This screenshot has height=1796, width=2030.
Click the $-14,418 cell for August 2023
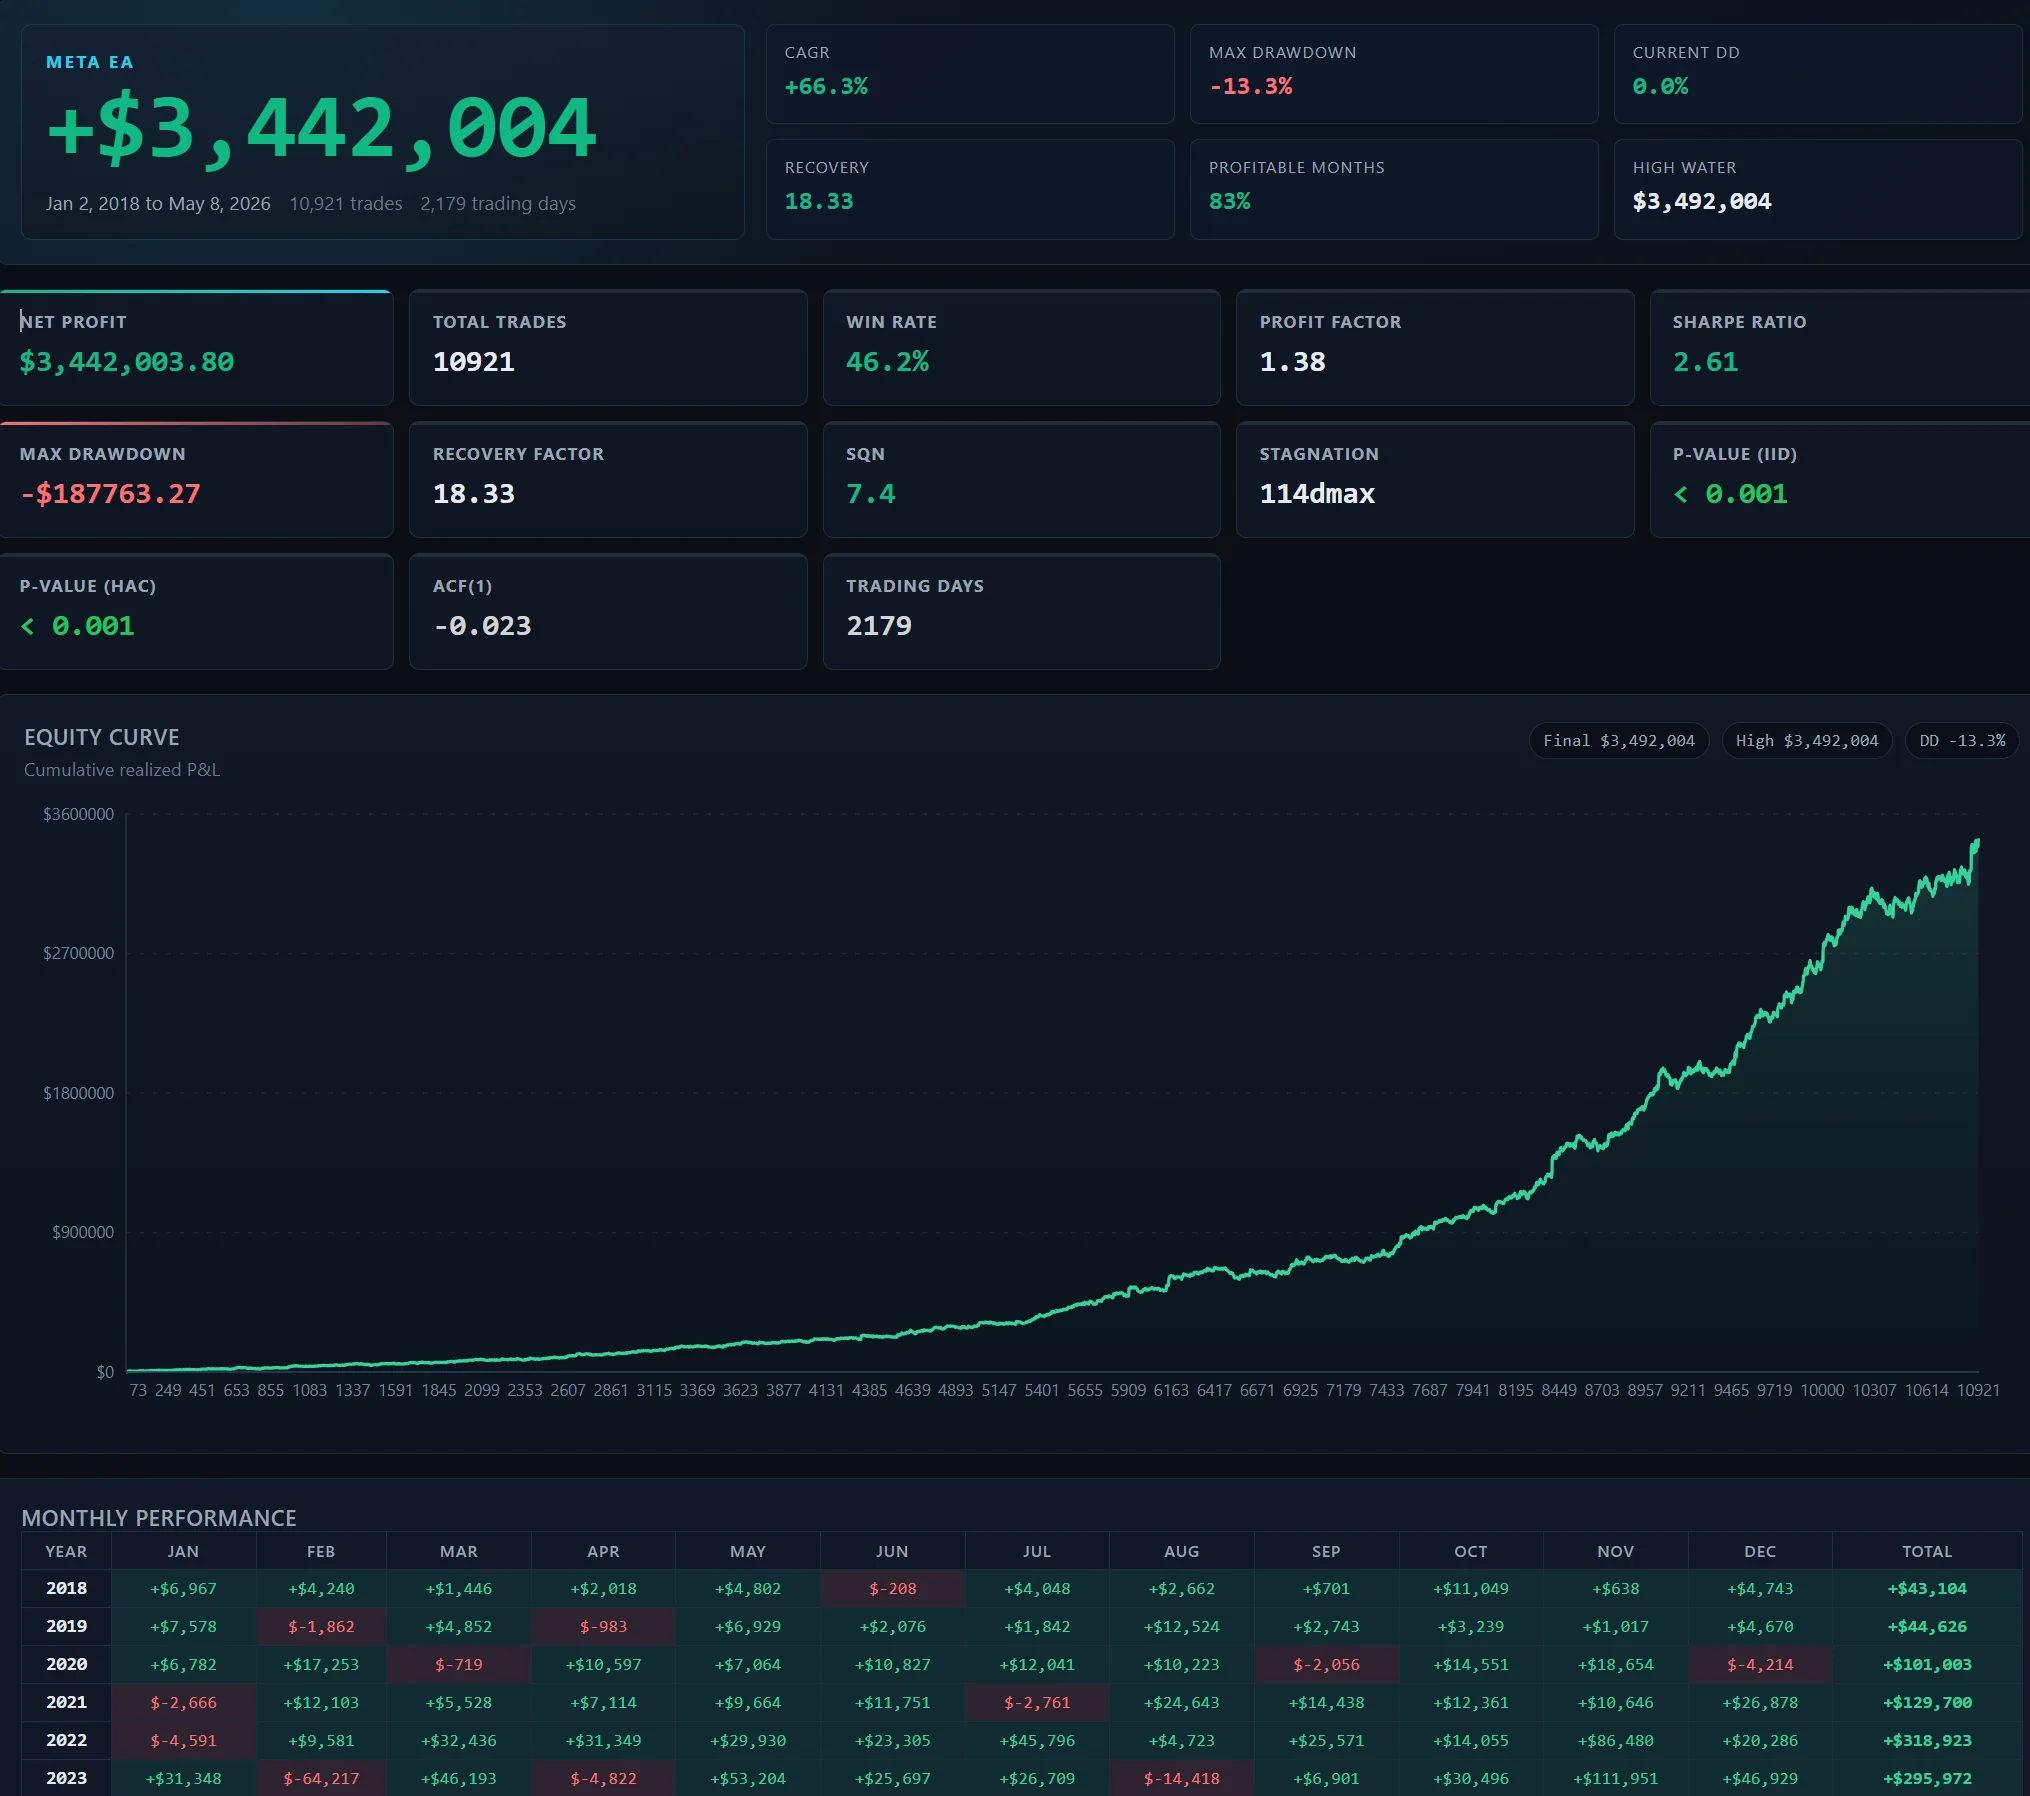(x=1181, y=1778)
